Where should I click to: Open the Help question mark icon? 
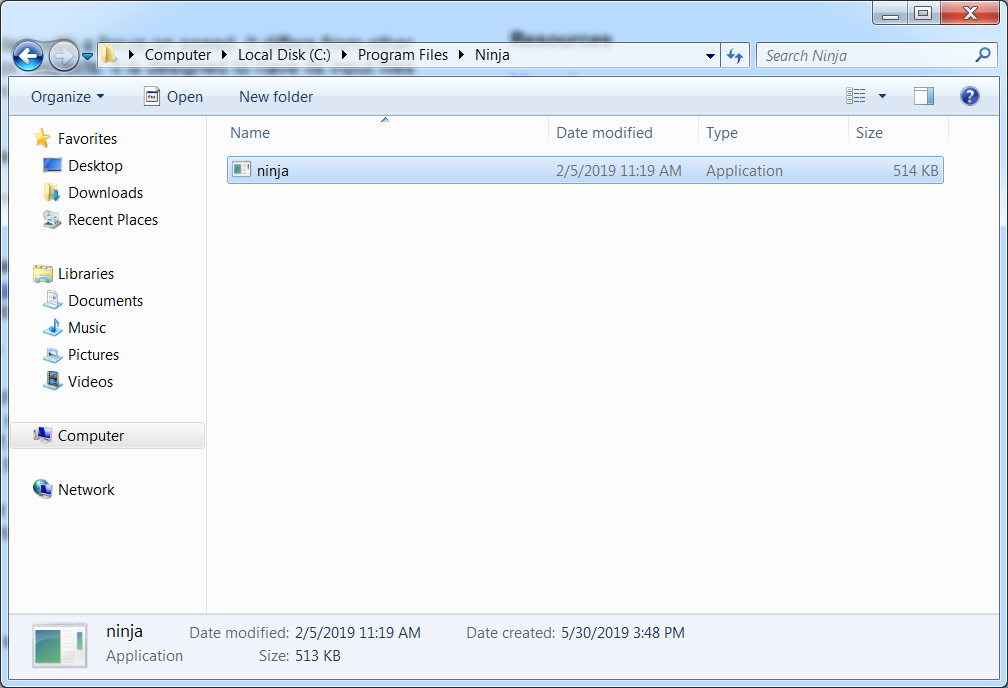tap(969, 96)
